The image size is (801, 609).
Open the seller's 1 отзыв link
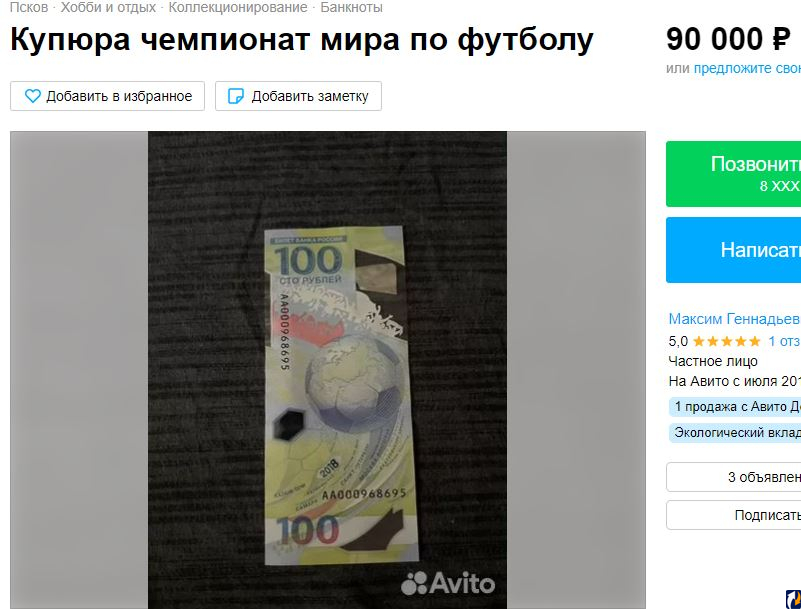click(785, 341)
